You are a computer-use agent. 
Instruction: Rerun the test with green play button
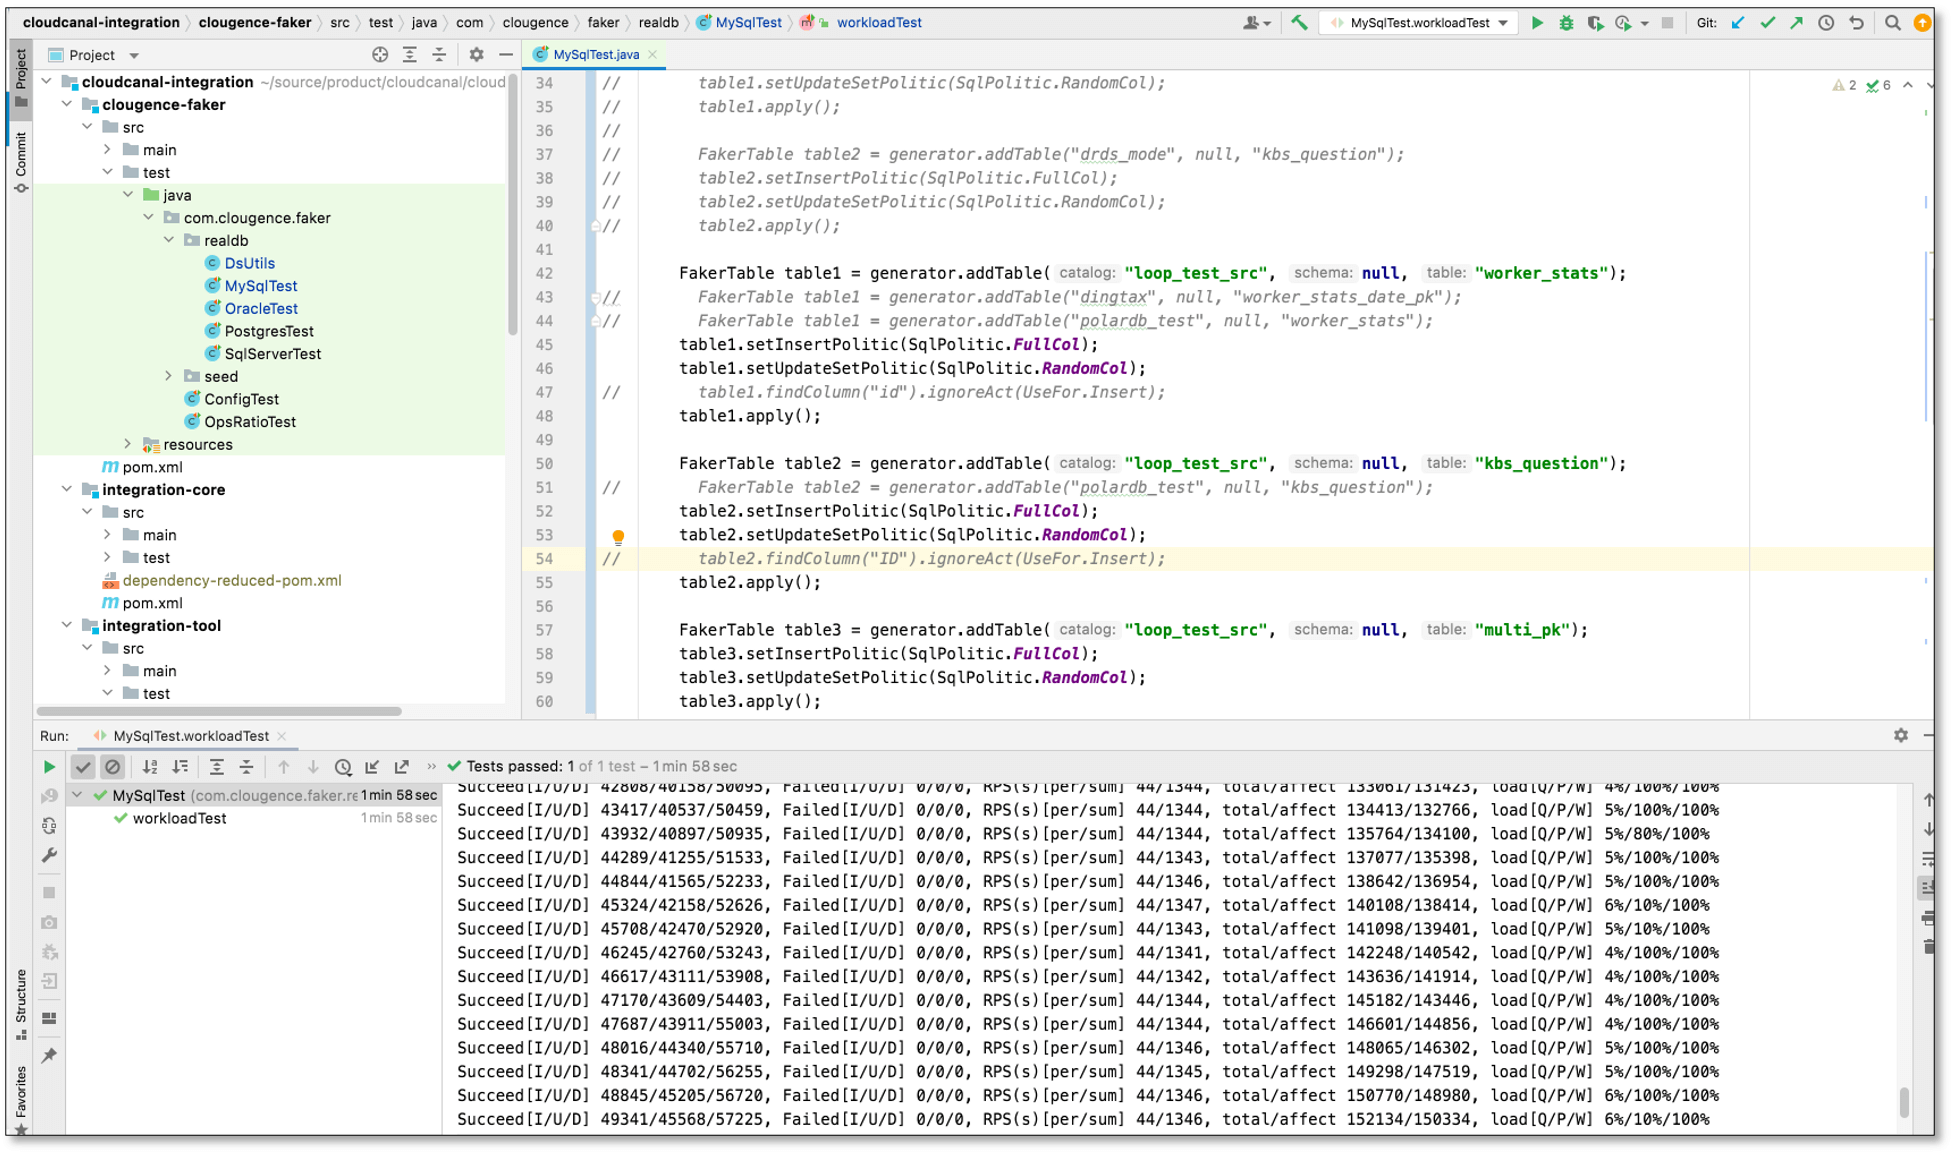click(49, 767)
